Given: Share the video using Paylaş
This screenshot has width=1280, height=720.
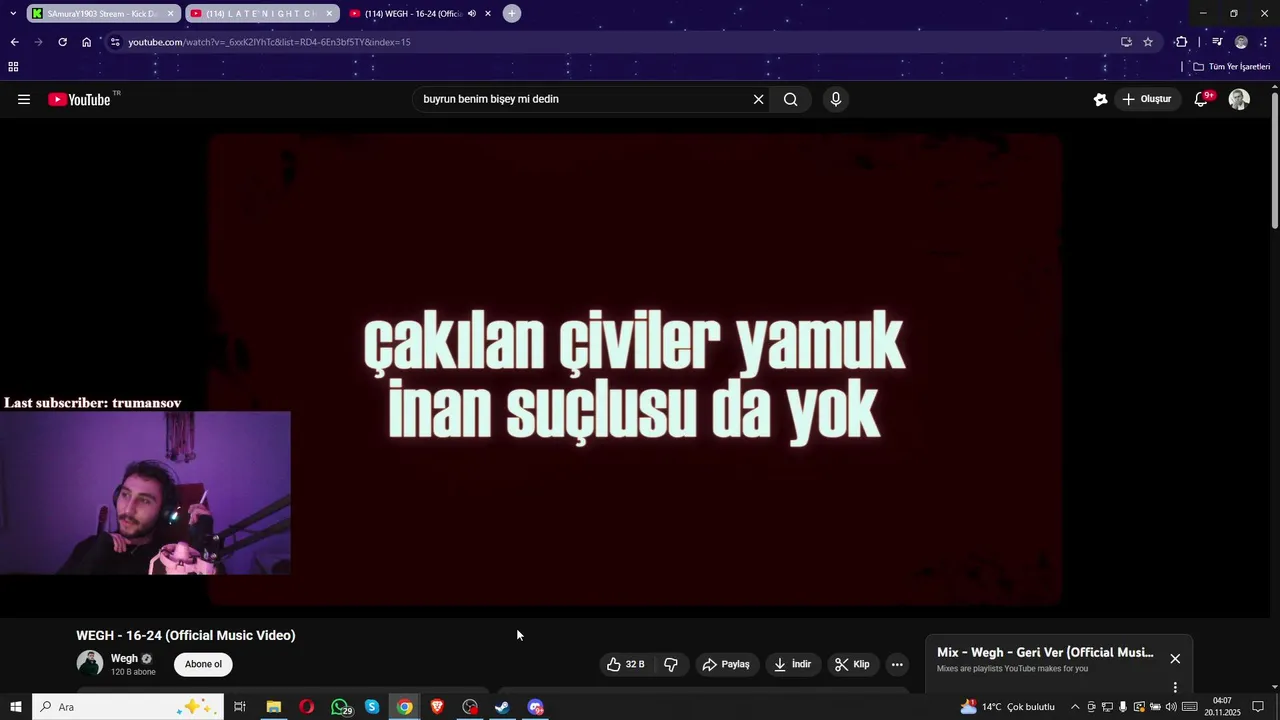Looking at the screenshot, I should [726, 664].
